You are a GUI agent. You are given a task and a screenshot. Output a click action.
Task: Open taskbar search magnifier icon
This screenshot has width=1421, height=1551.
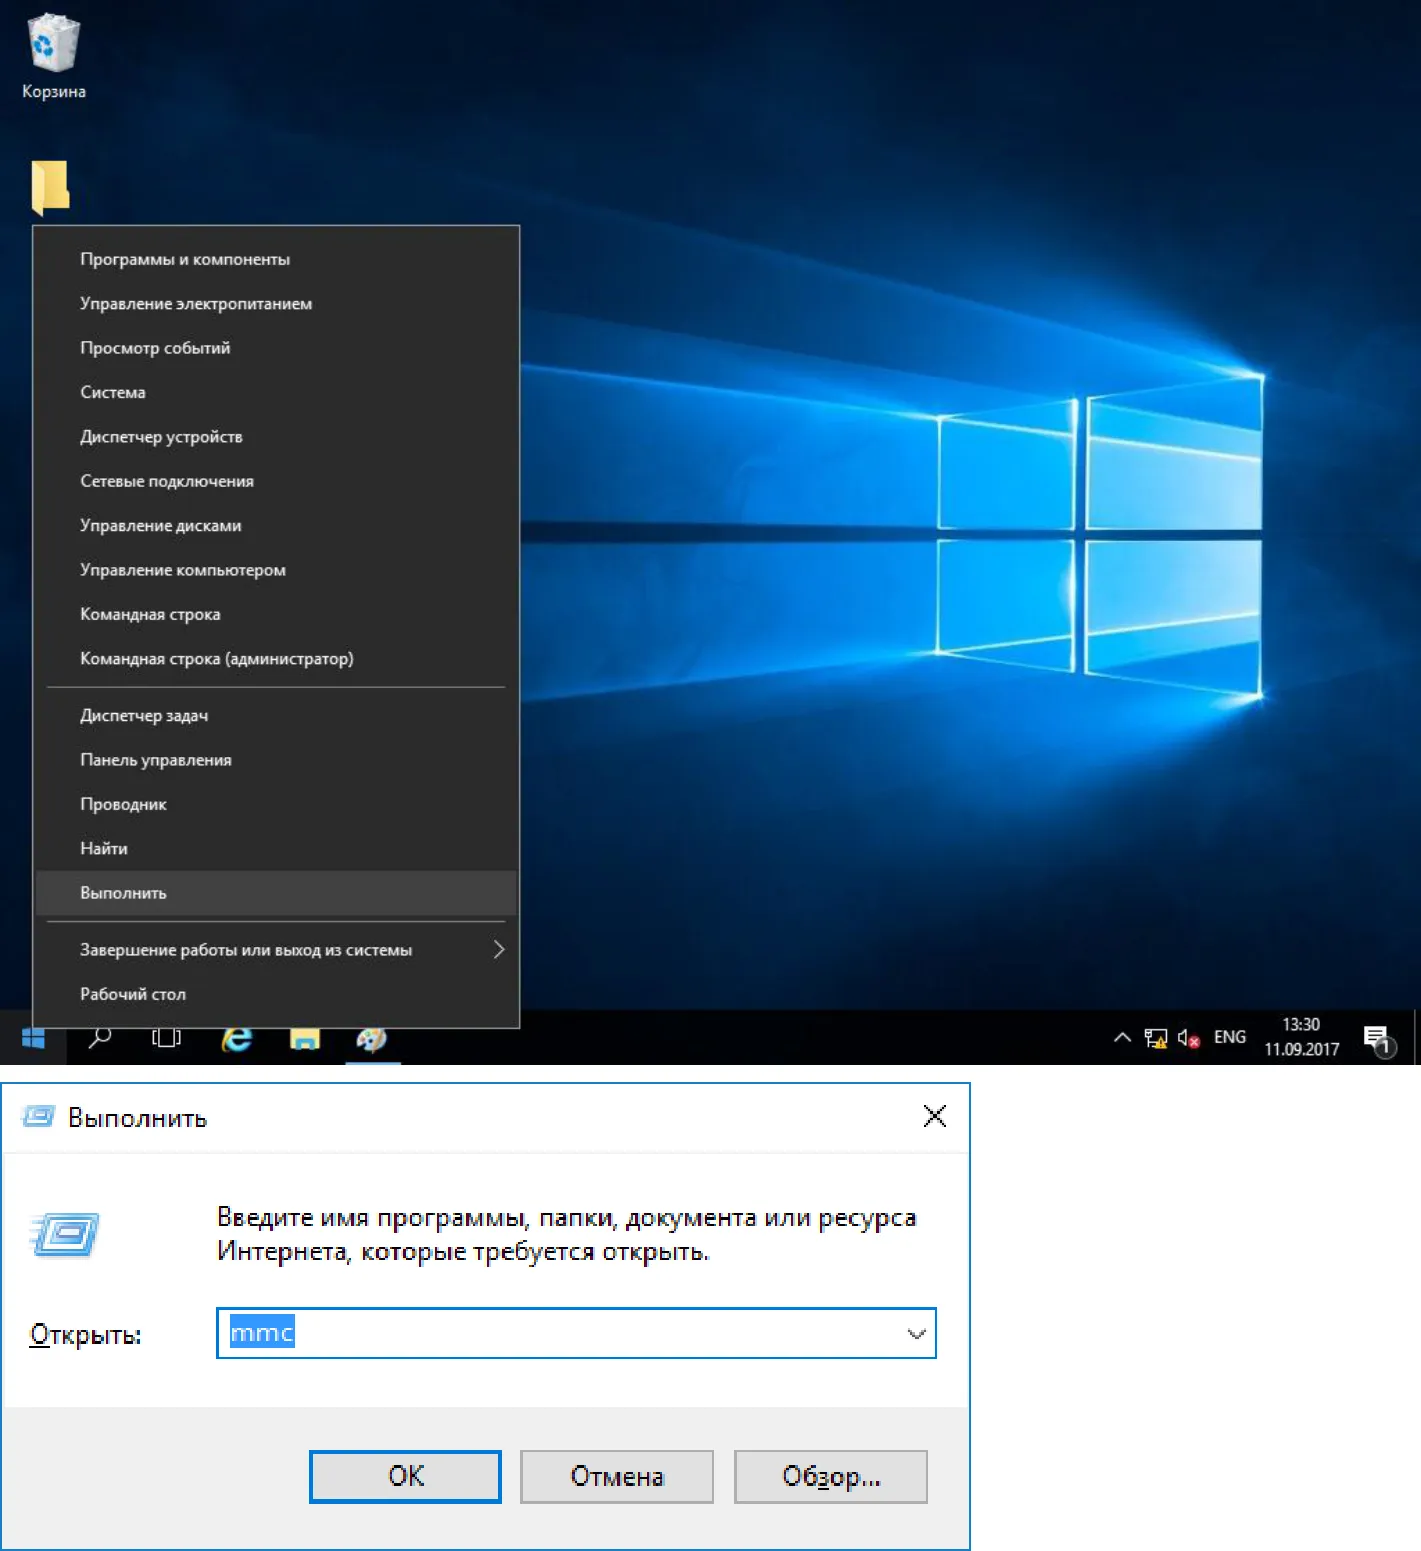pyautogui.click(x=100, y=1038)
